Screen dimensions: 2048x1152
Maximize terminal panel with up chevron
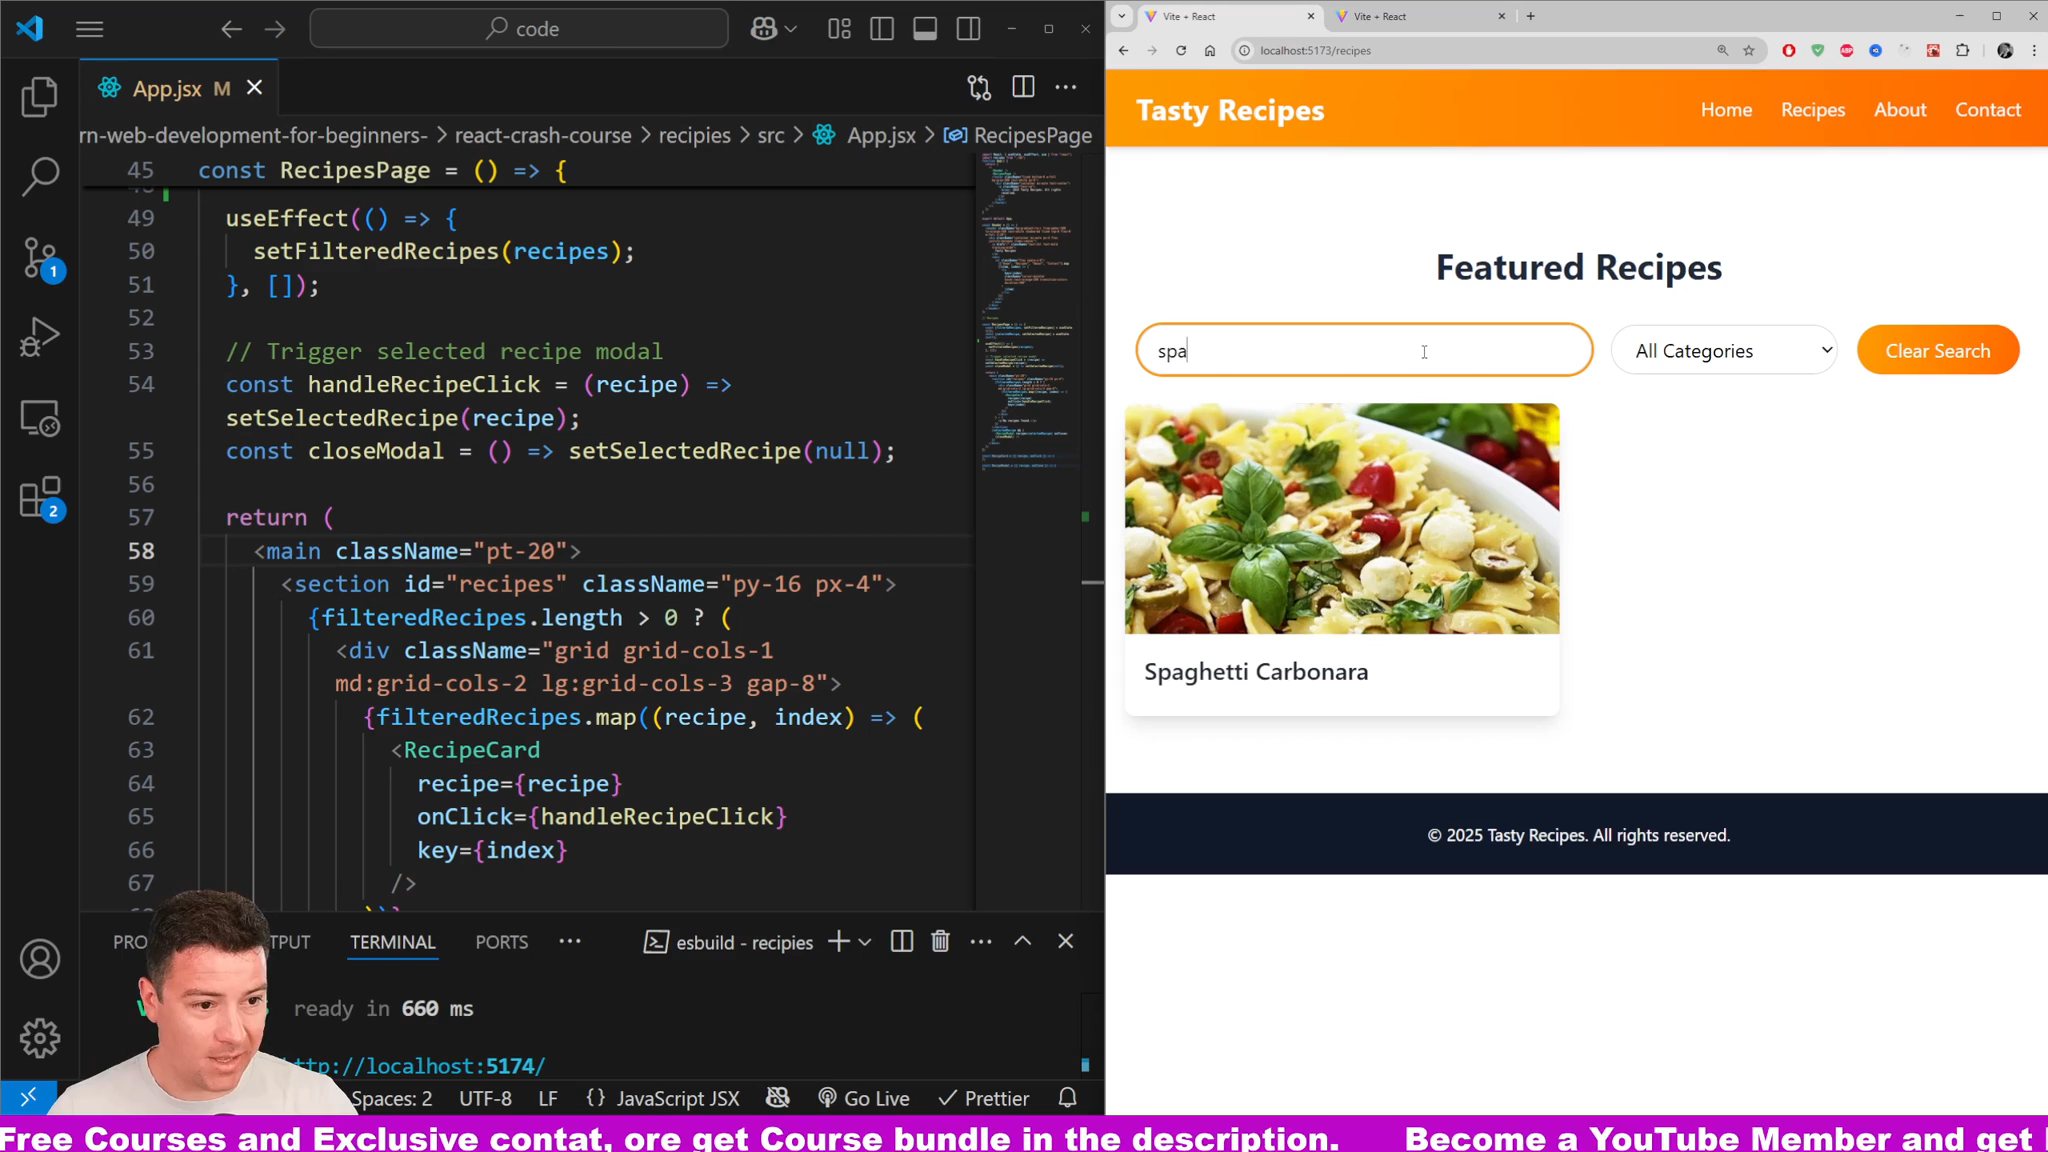pos(1022,942)
